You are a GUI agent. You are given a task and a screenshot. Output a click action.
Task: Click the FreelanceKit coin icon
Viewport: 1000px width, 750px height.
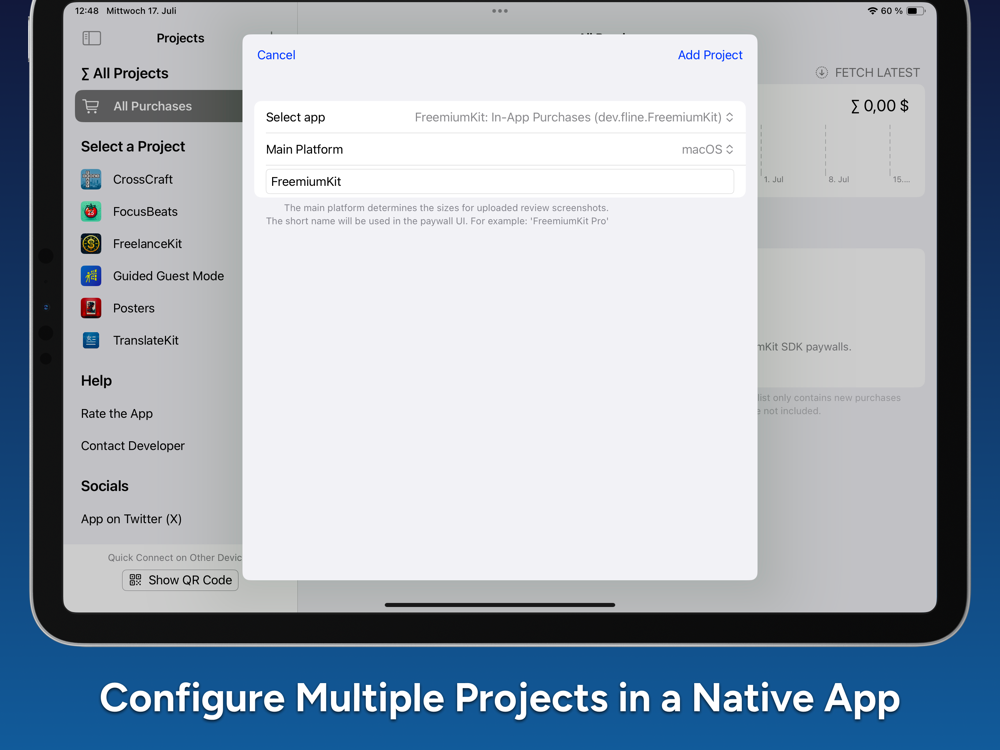click(x=91, y=244)
